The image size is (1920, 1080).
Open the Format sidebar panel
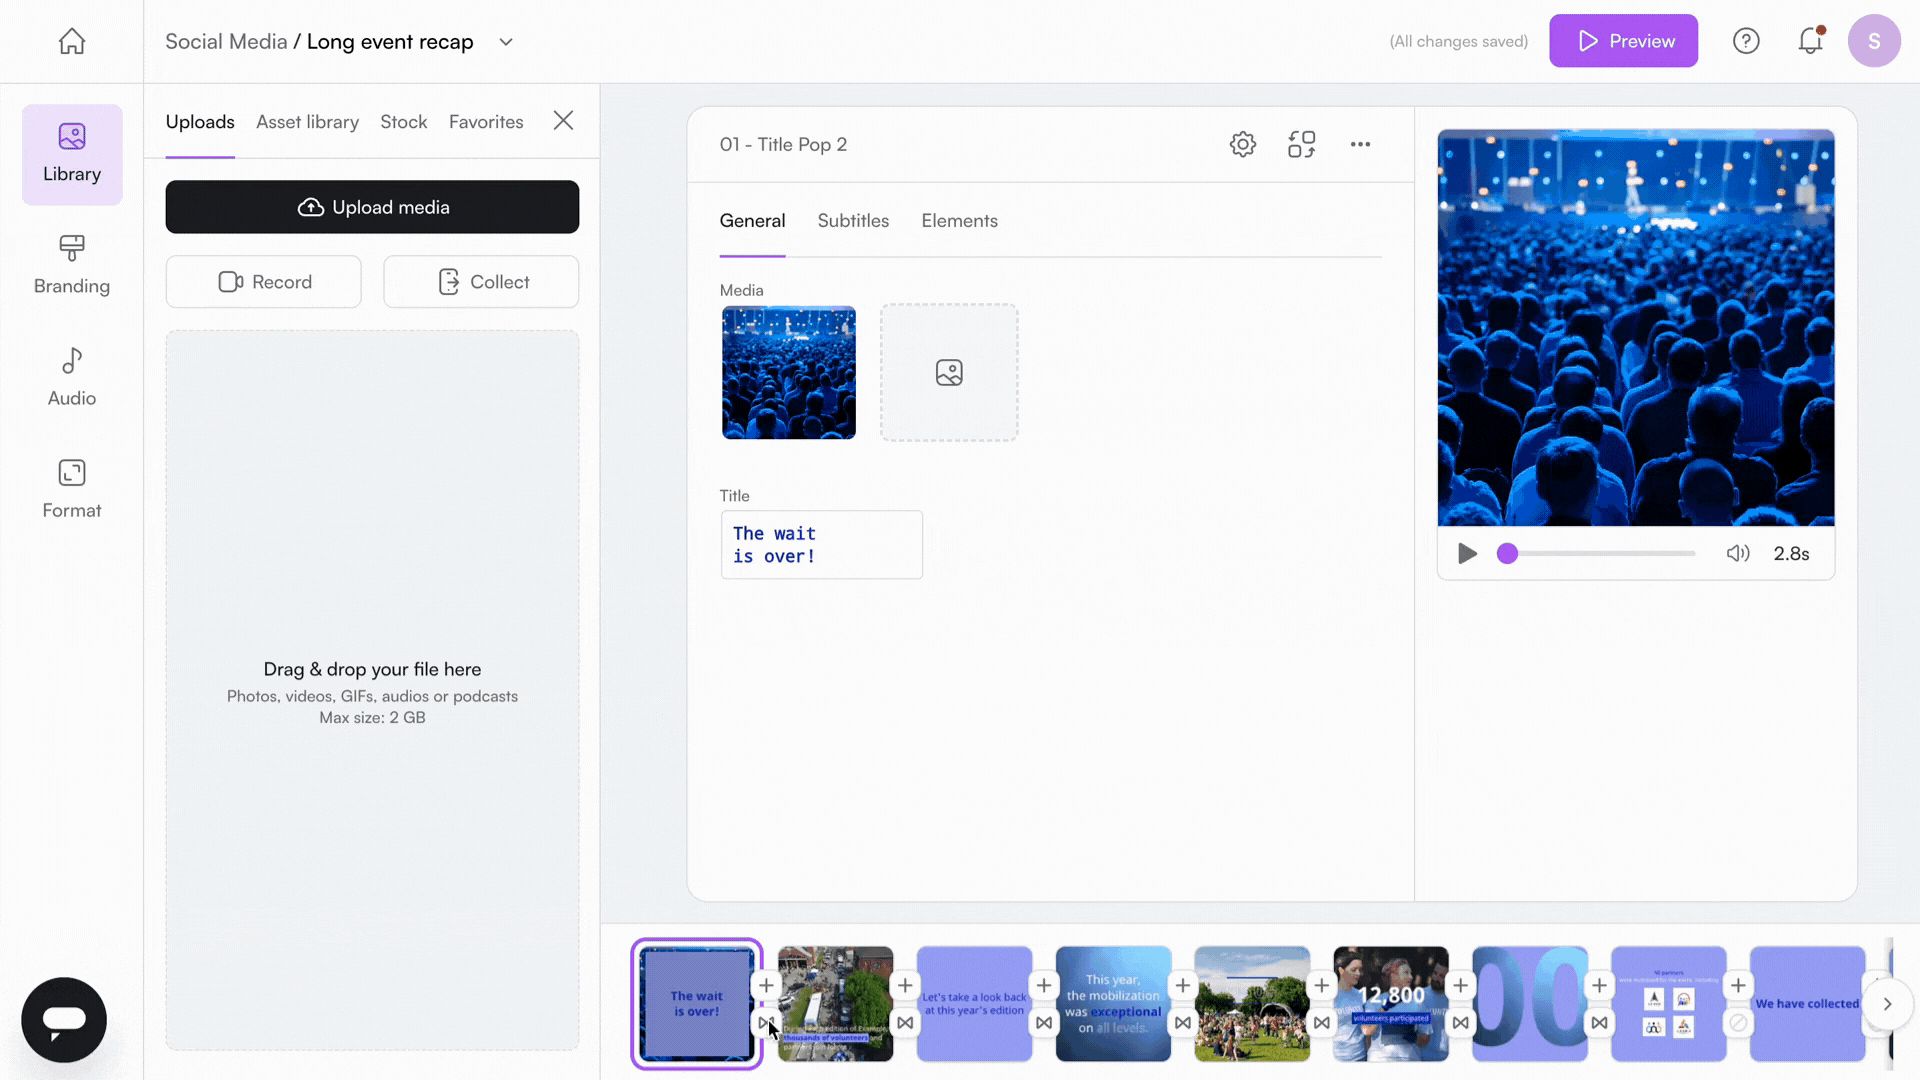click(72, 489)
